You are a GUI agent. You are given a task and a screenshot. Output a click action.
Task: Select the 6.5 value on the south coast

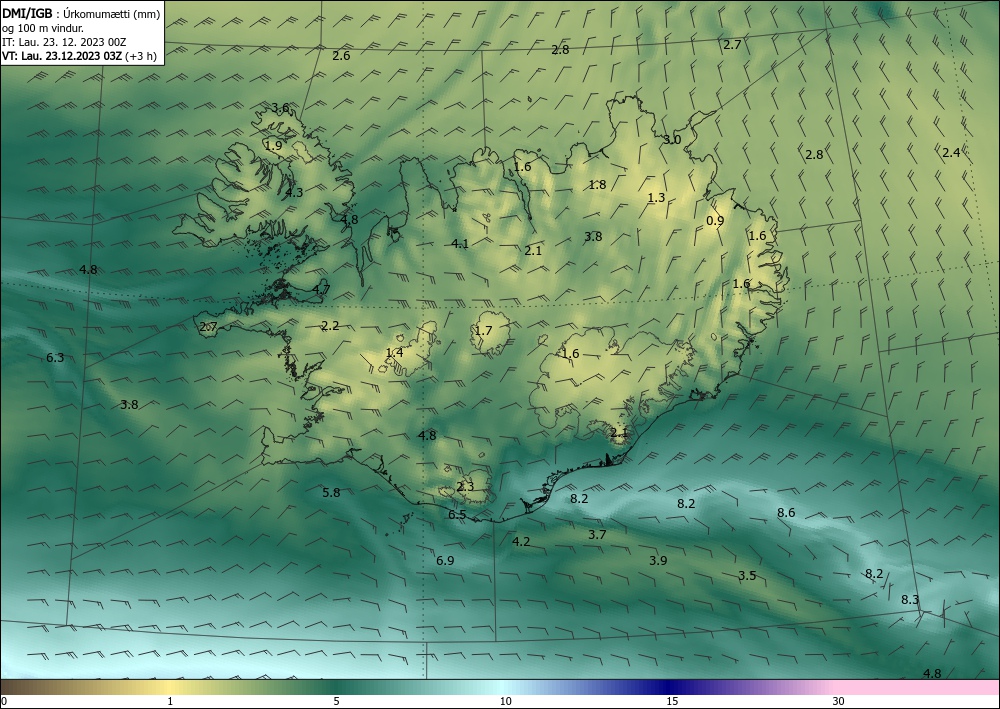coord(457,515)
